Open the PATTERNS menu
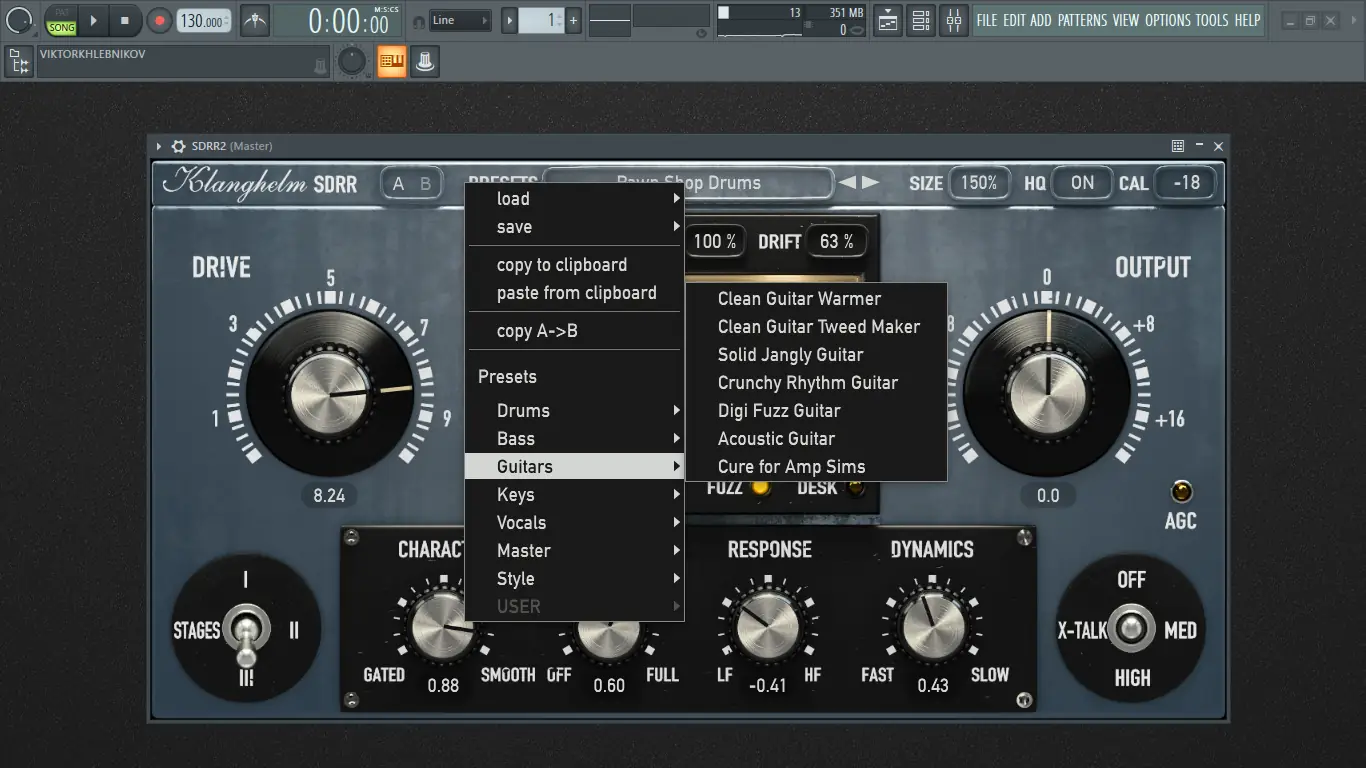 pyautogui.click(x=1083, y=20)
